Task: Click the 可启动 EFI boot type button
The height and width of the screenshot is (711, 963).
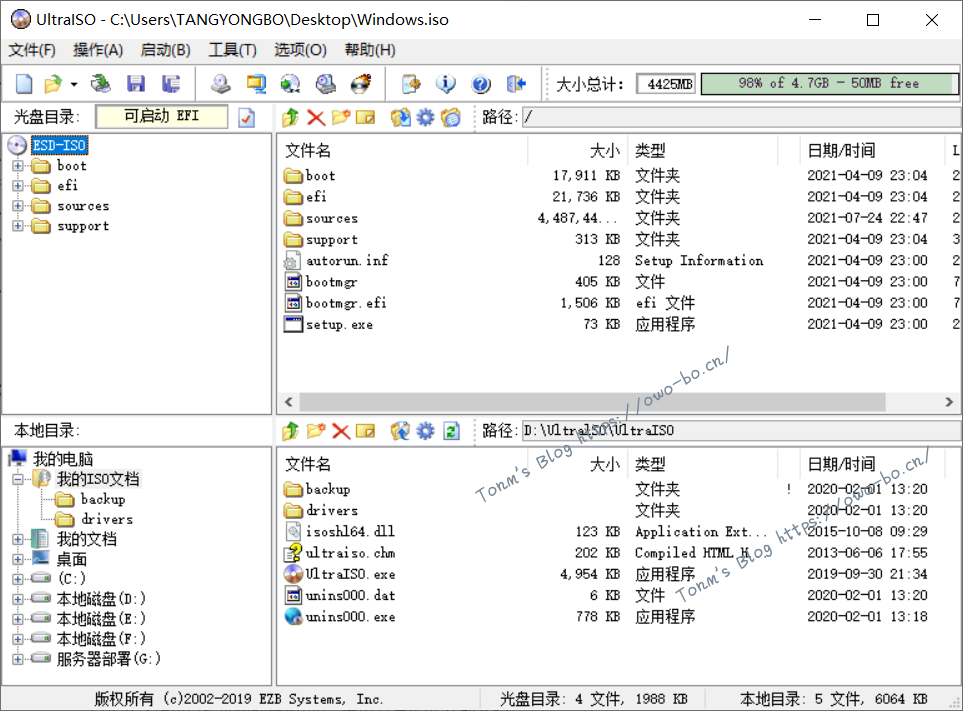Action: (x=162, y=117)
